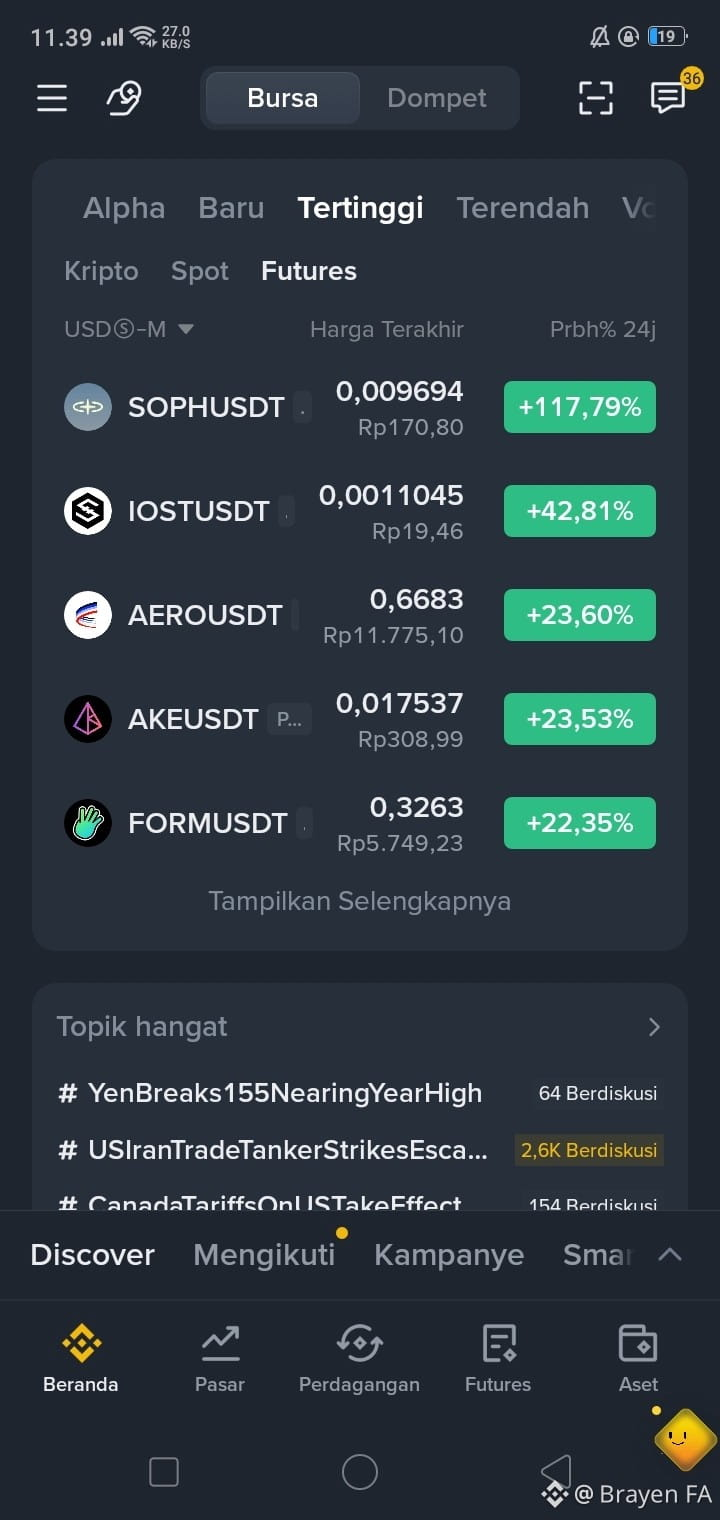Switch to Bursa mode
Image resolution: width=720 pixels, height=1520 pixels.
pos(283,98)
